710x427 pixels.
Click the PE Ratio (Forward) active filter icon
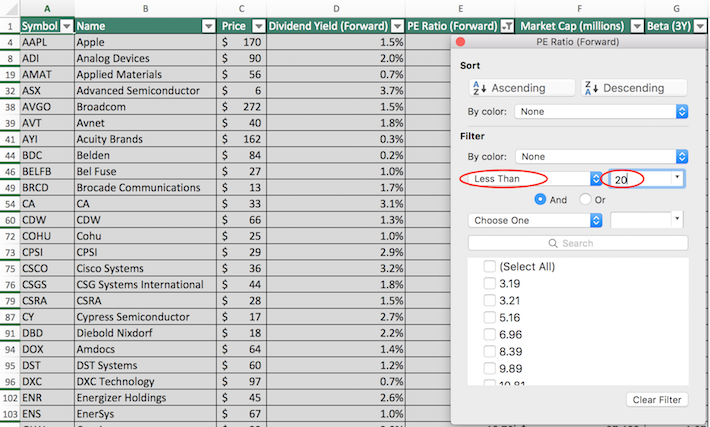pyautogui.click(x=507, y=26)
